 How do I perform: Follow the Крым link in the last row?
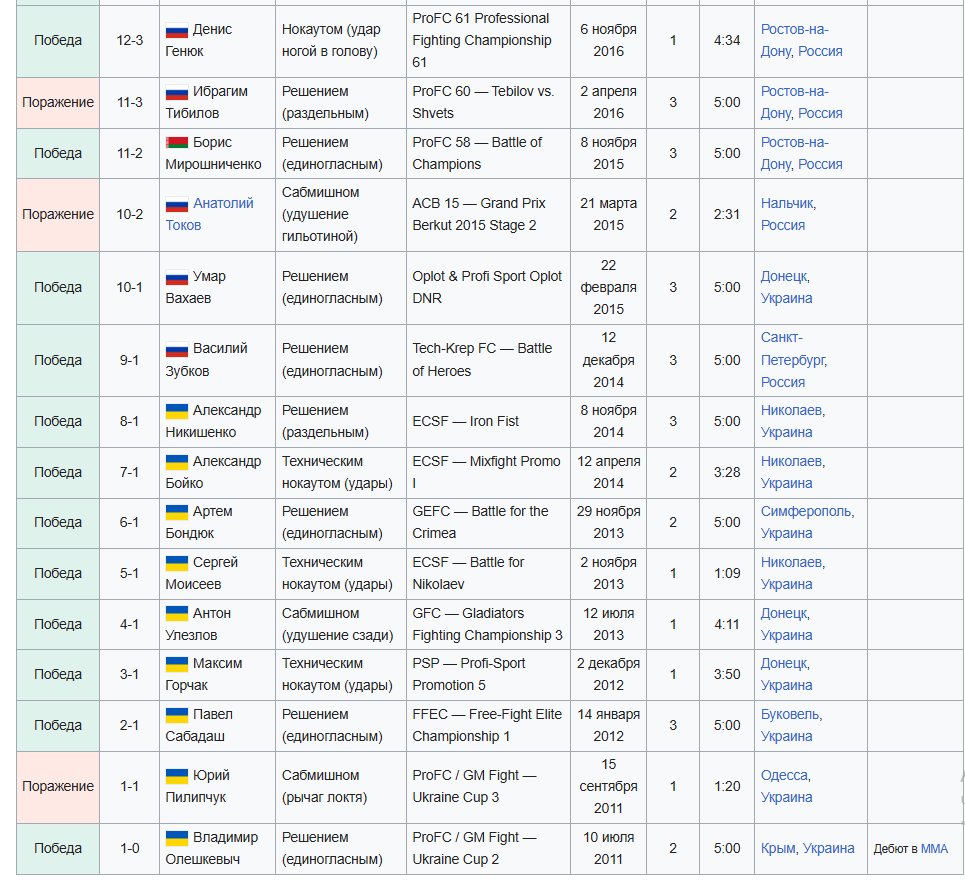[x=778, y=848]
